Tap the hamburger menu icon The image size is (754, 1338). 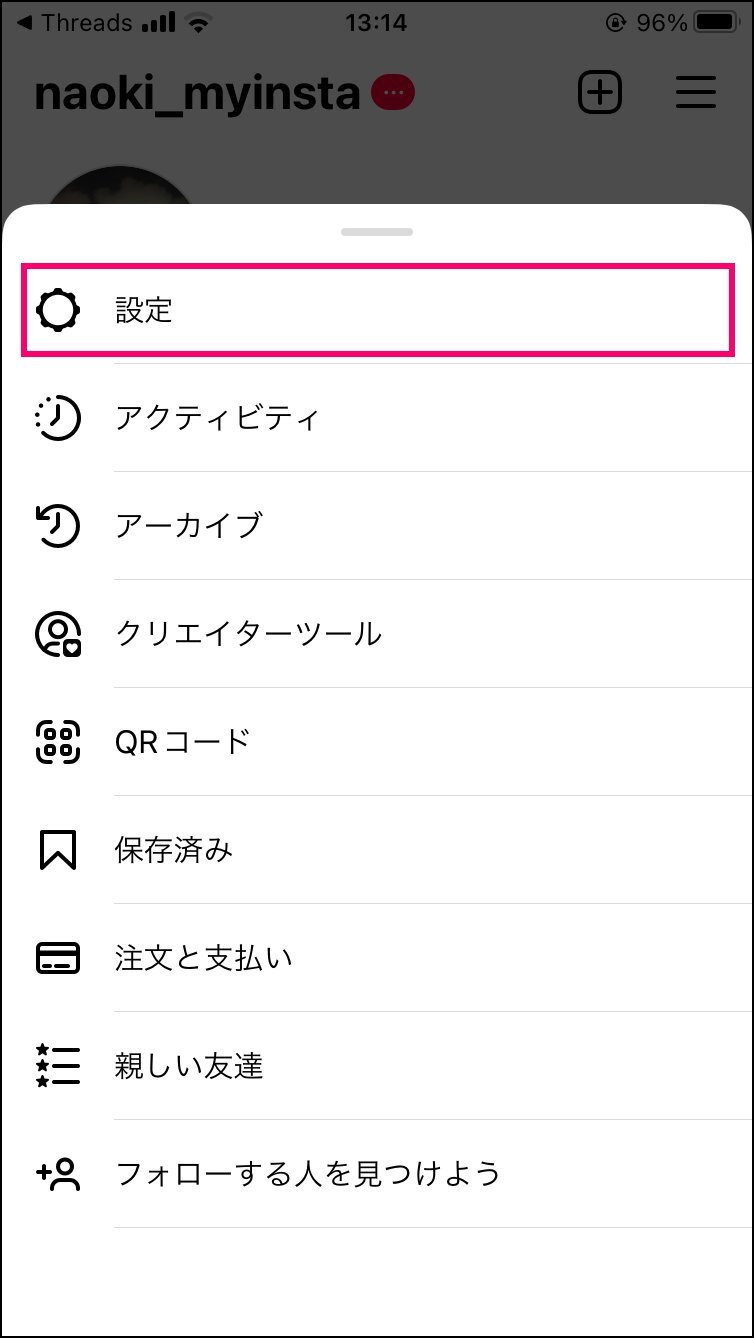tap(696, 93)
